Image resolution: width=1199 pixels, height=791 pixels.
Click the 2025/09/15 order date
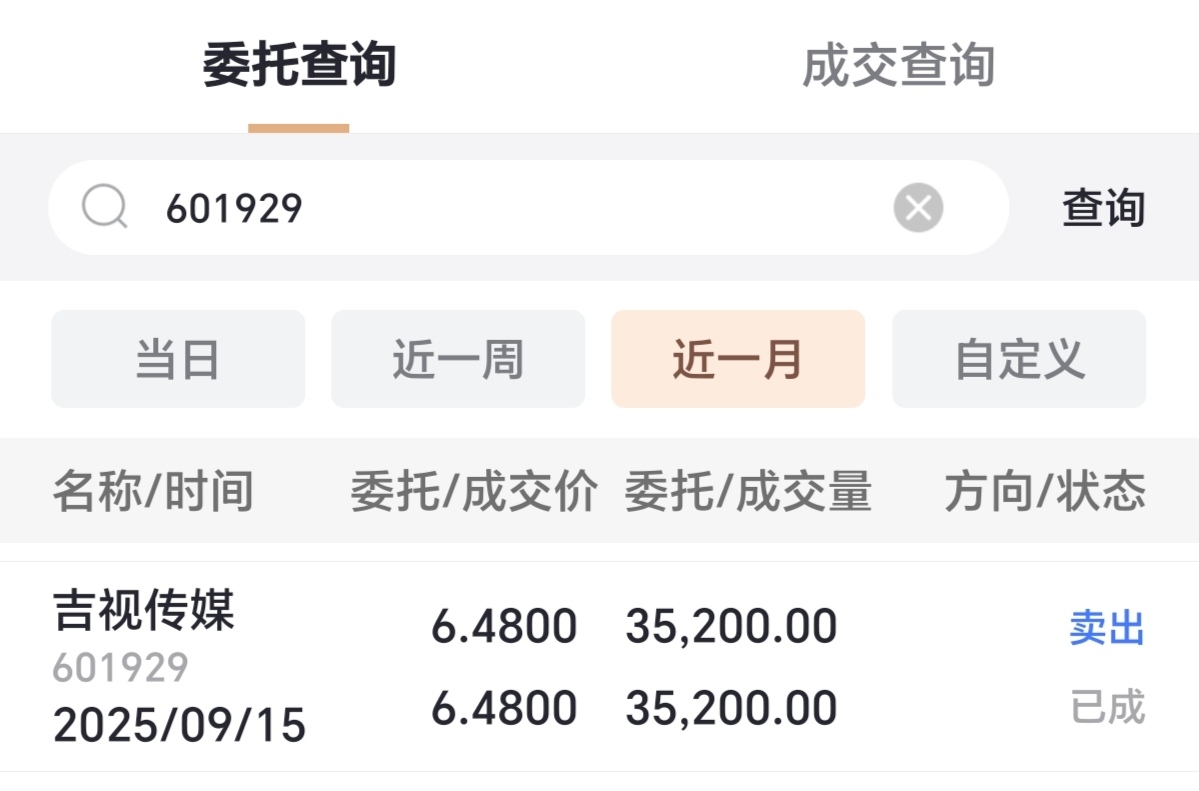pyautogui.click(x=179, y=725)
